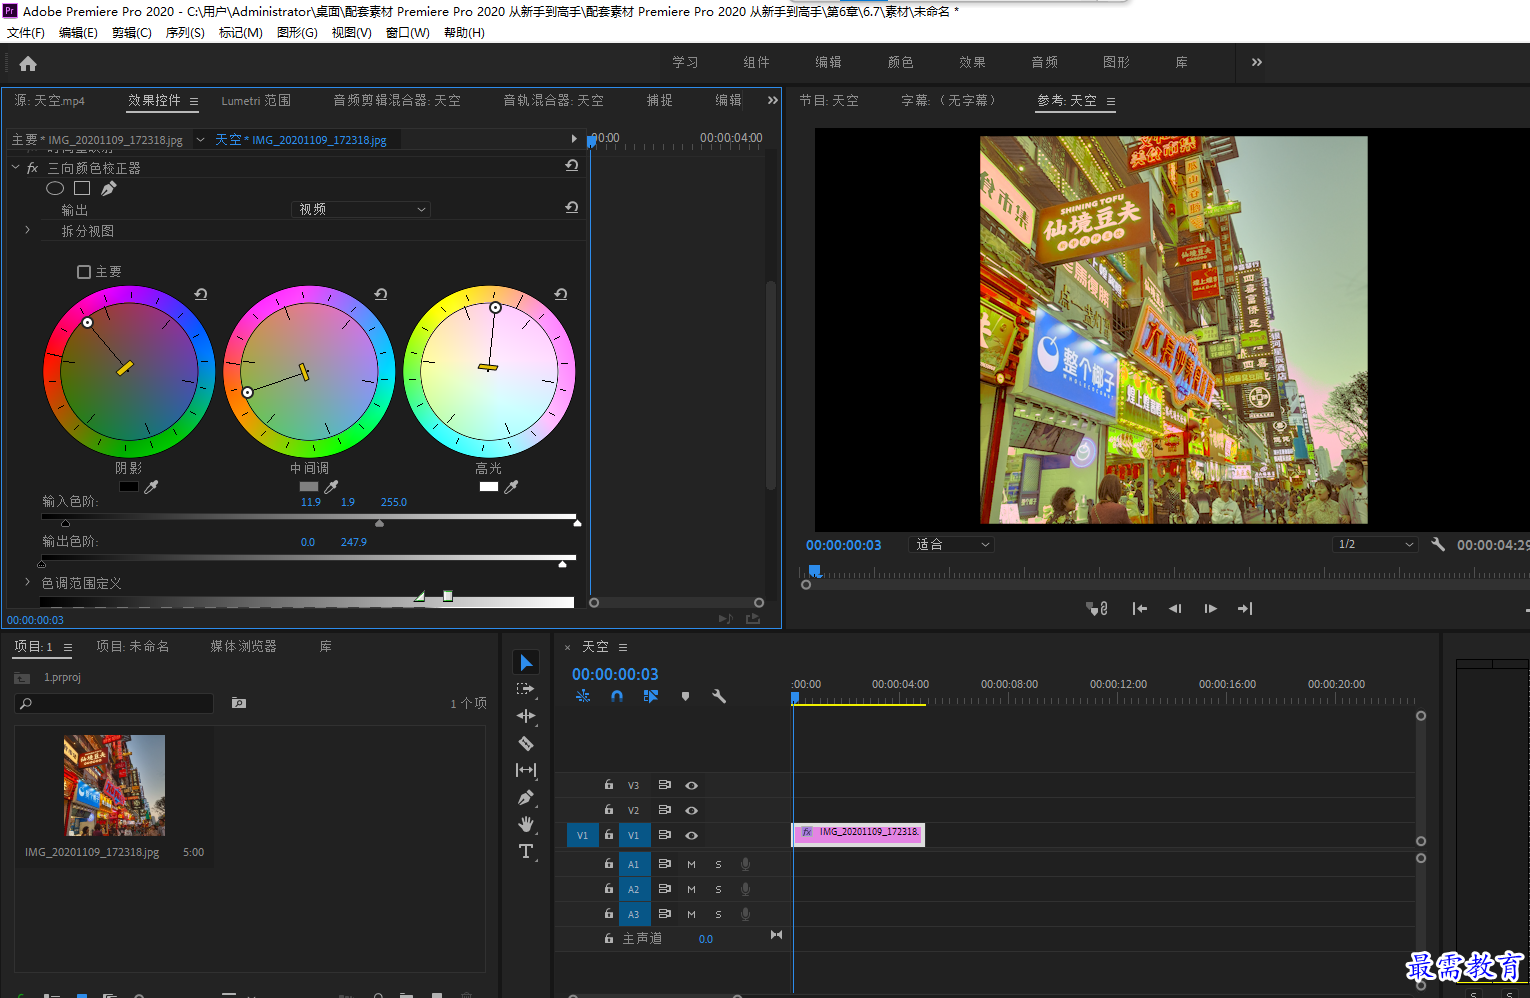The height and width of the screenshot is (998, 1530).
Task: Expand the Tonal Range Definition section
Action: coord(27,581)
